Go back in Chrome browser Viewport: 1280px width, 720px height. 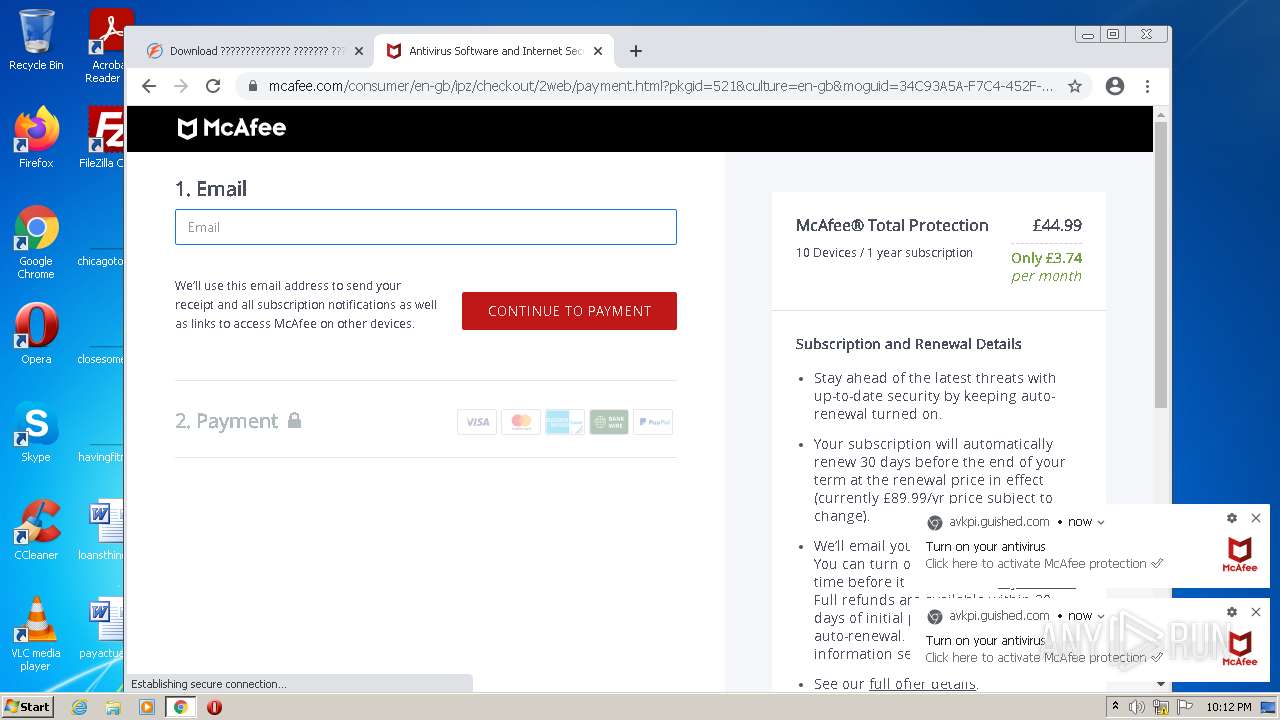click(149, 86)
